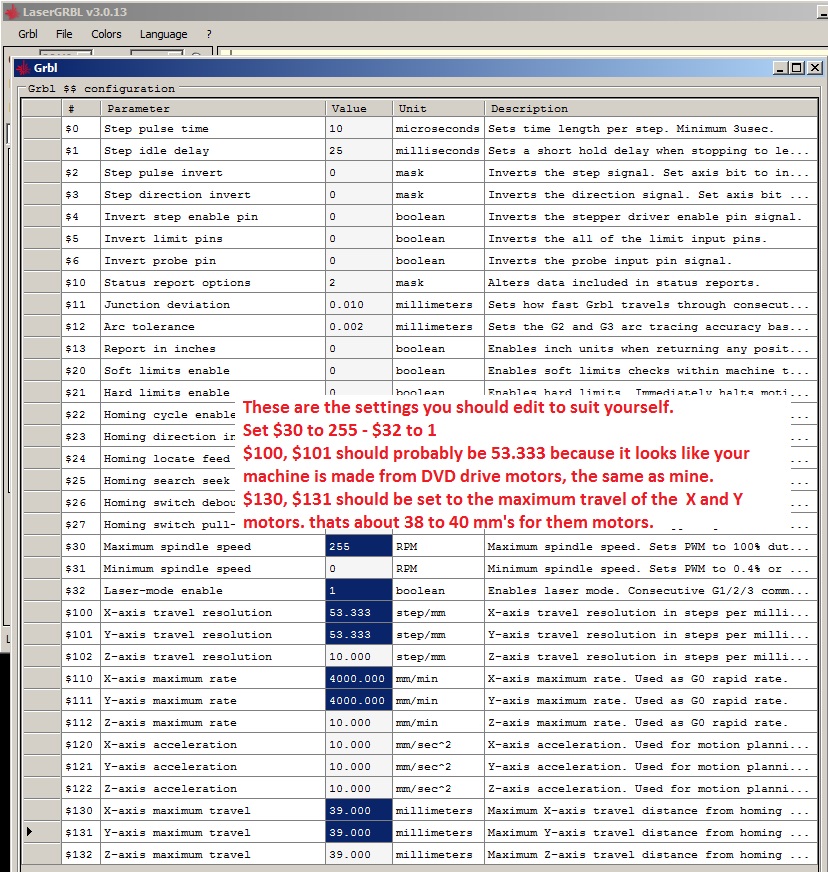828x872 pixels.
Task: Click the $10 Status report options value 2
Action: (359, 283)
